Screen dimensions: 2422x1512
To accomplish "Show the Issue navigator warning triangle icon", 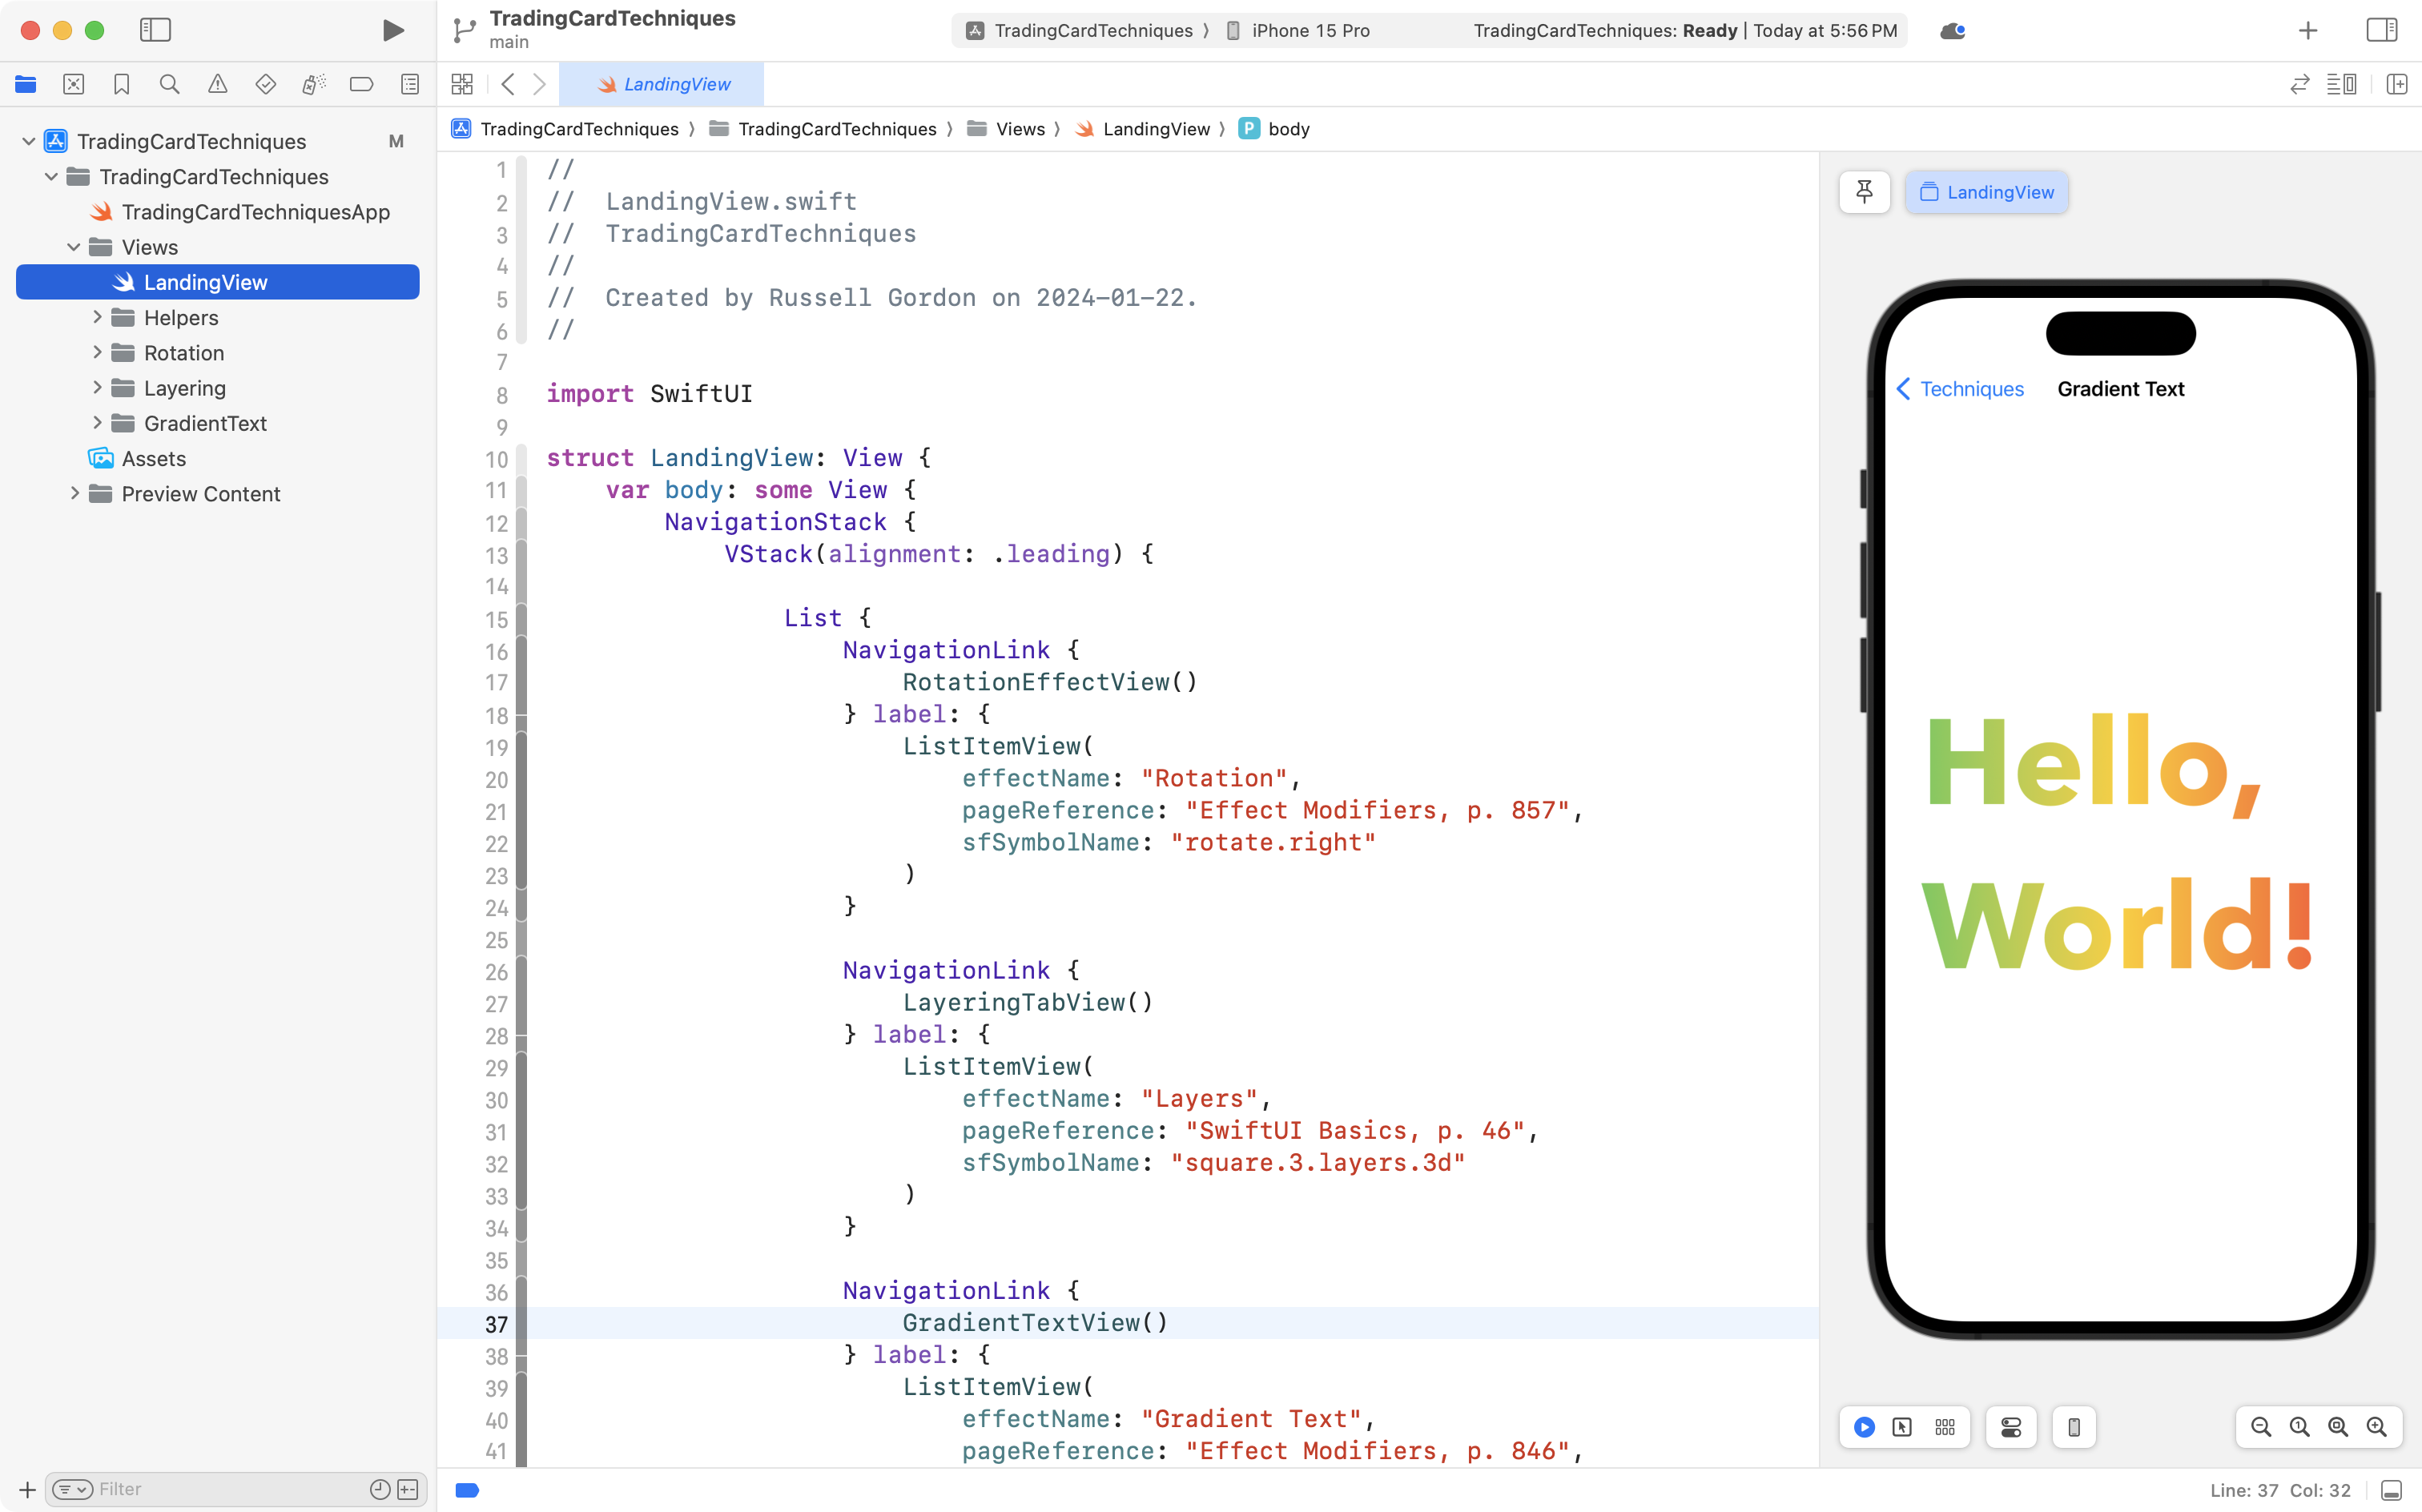I will pos(218,84).
